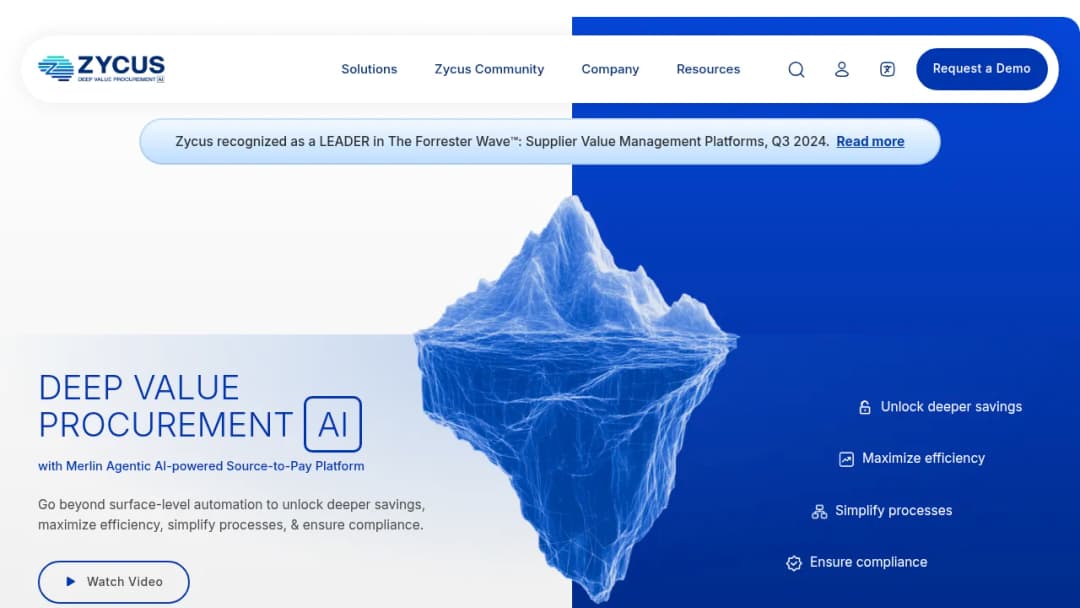1080x608 pixels.
Task: Select the Ensure compliance text
Action: click(x=869, y=563)
